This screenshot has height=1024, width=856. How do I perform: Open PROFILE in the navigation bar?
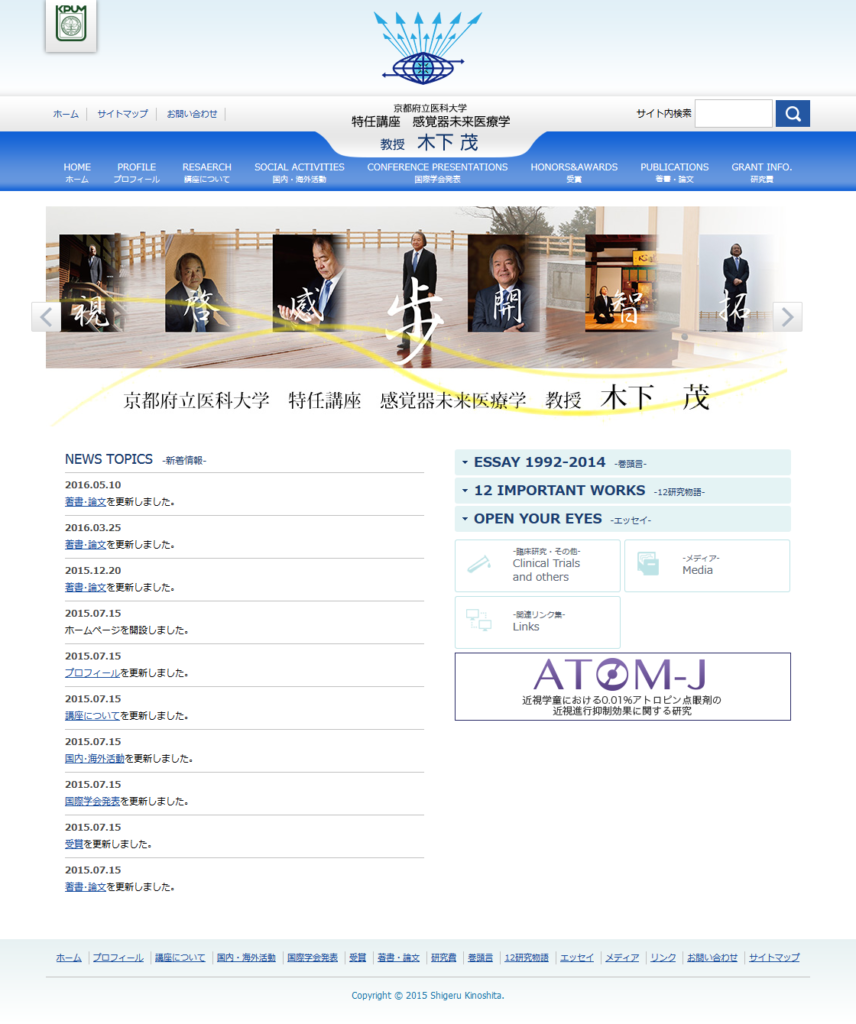136,172
